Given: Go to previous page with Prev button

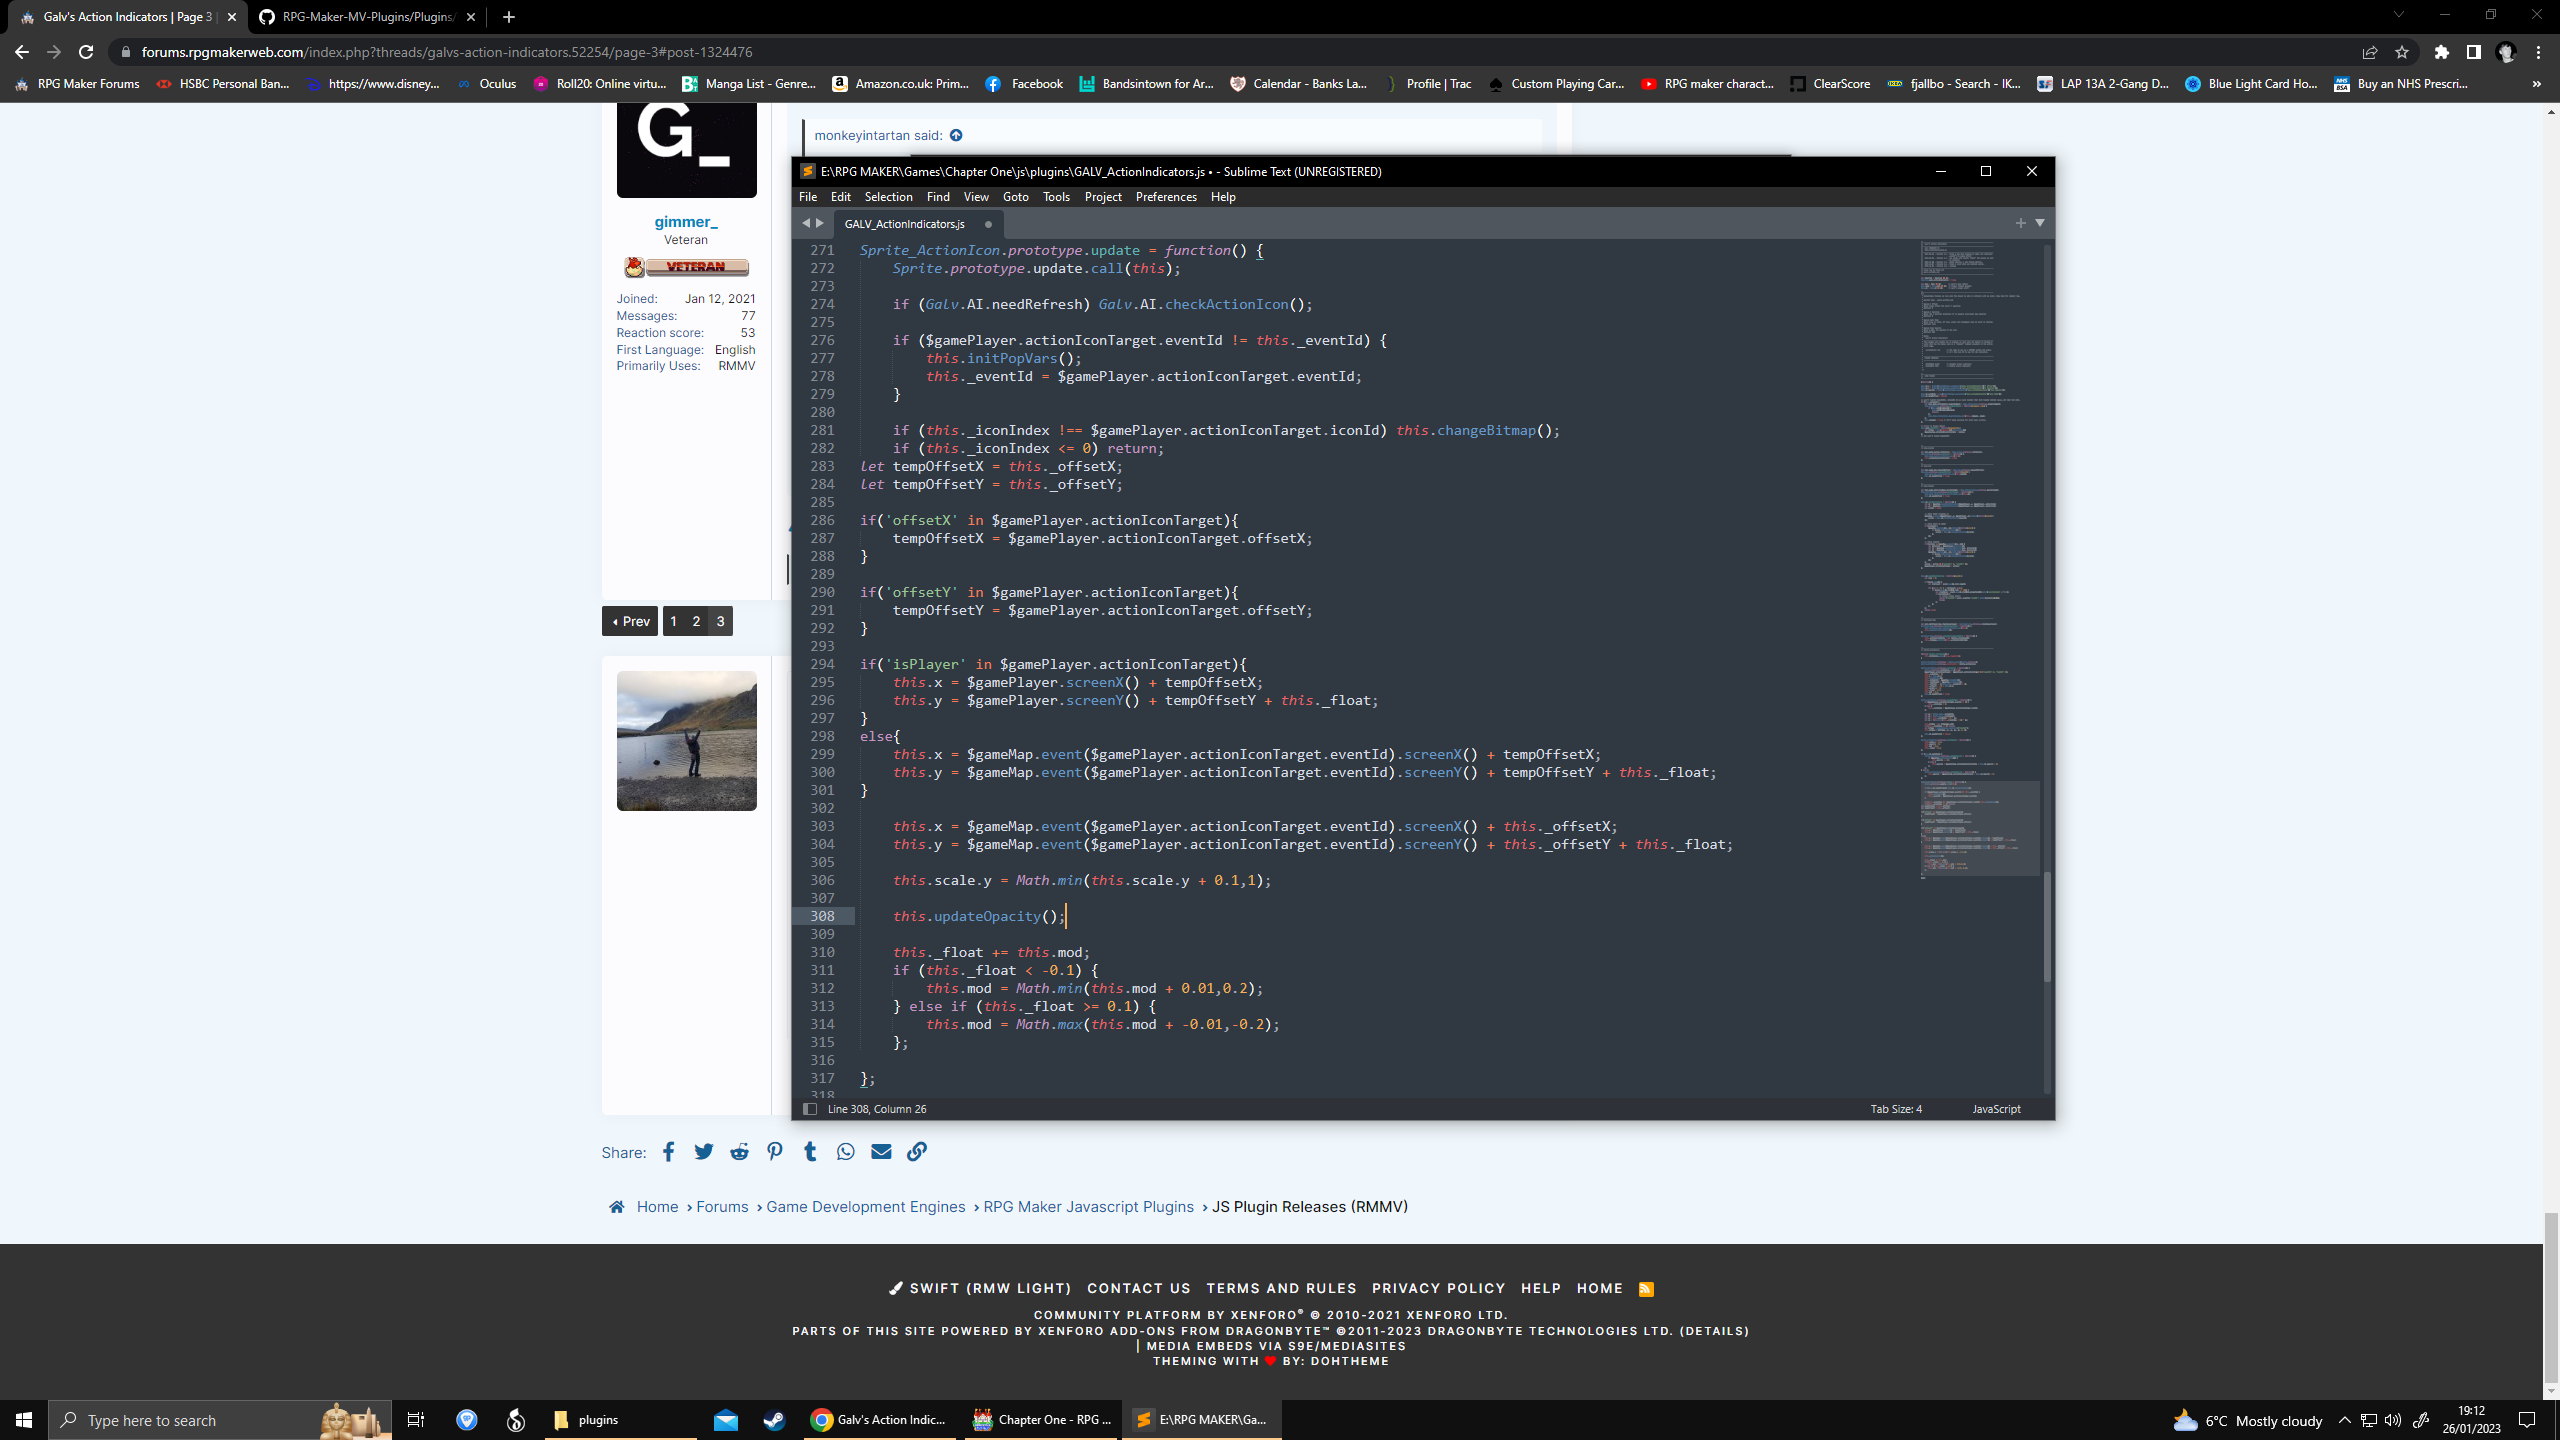Looking at the screenshot, I should pyautogui.click(x=630, y=621).
